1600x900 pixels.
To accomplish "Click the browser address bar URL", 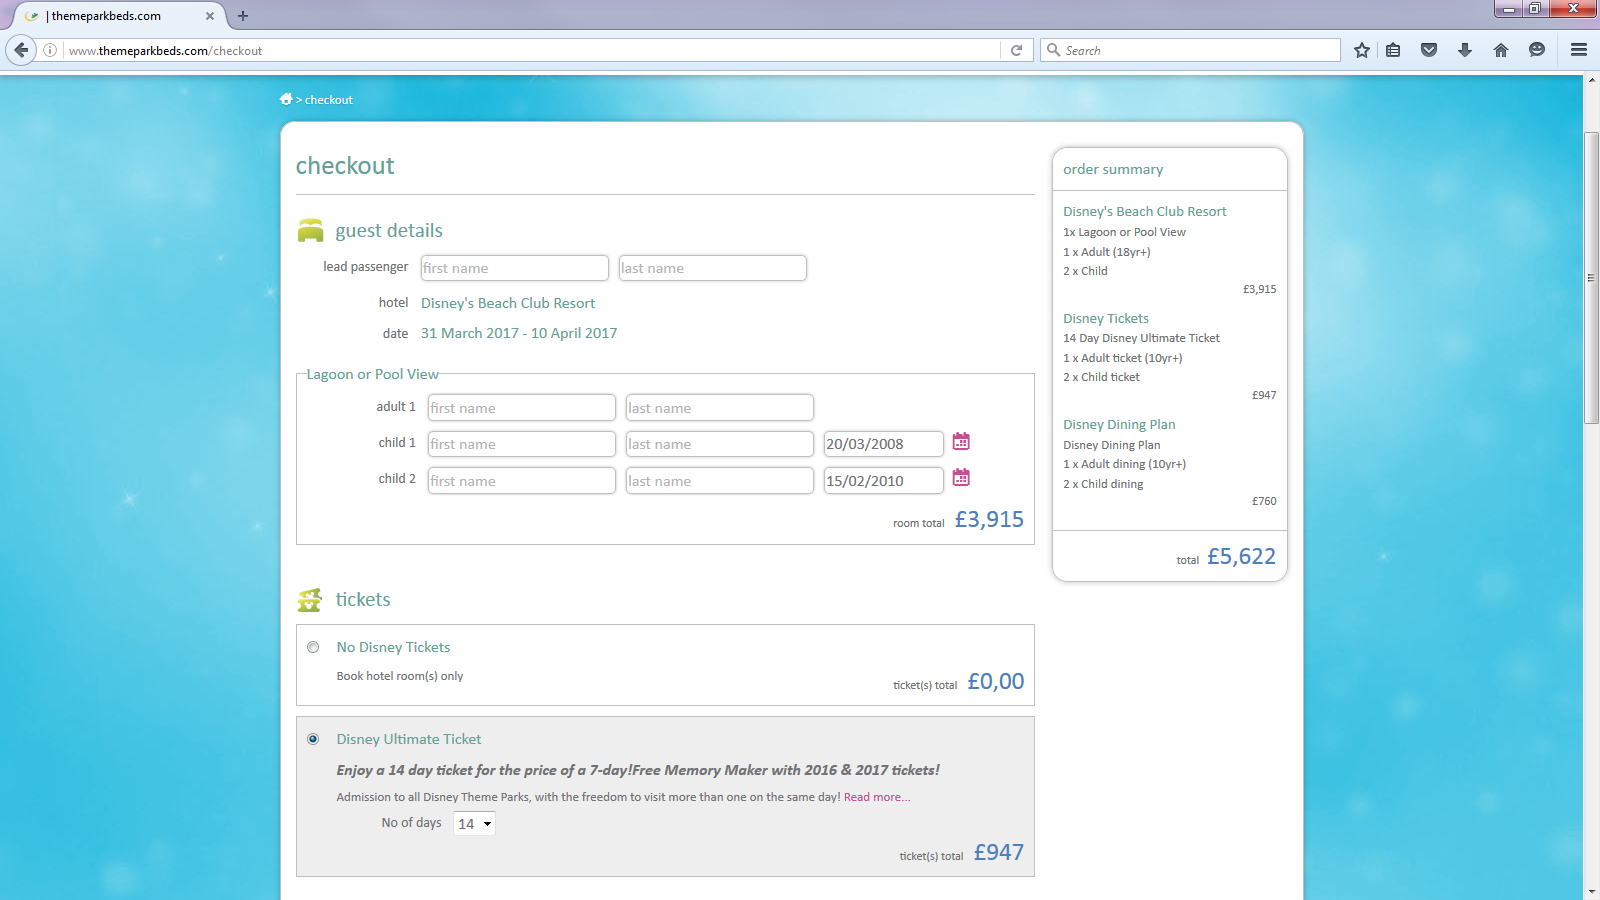I will tap(530, 50).
